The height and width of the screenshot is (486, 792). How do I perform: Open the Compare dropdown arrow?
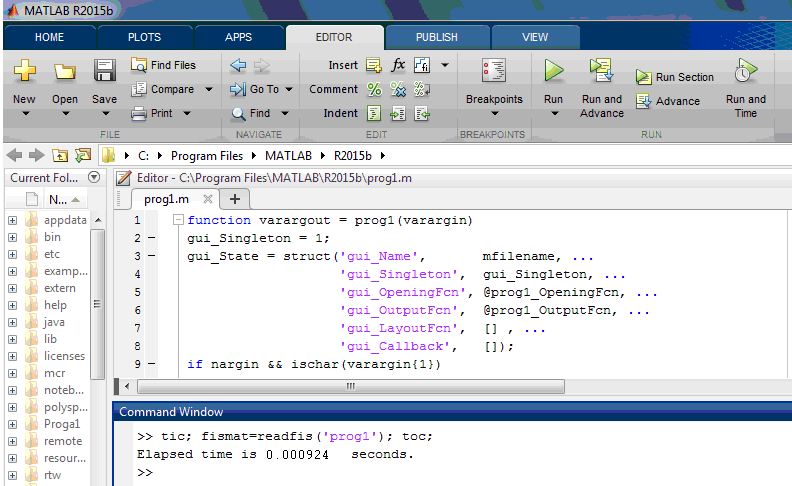(208, 89)
